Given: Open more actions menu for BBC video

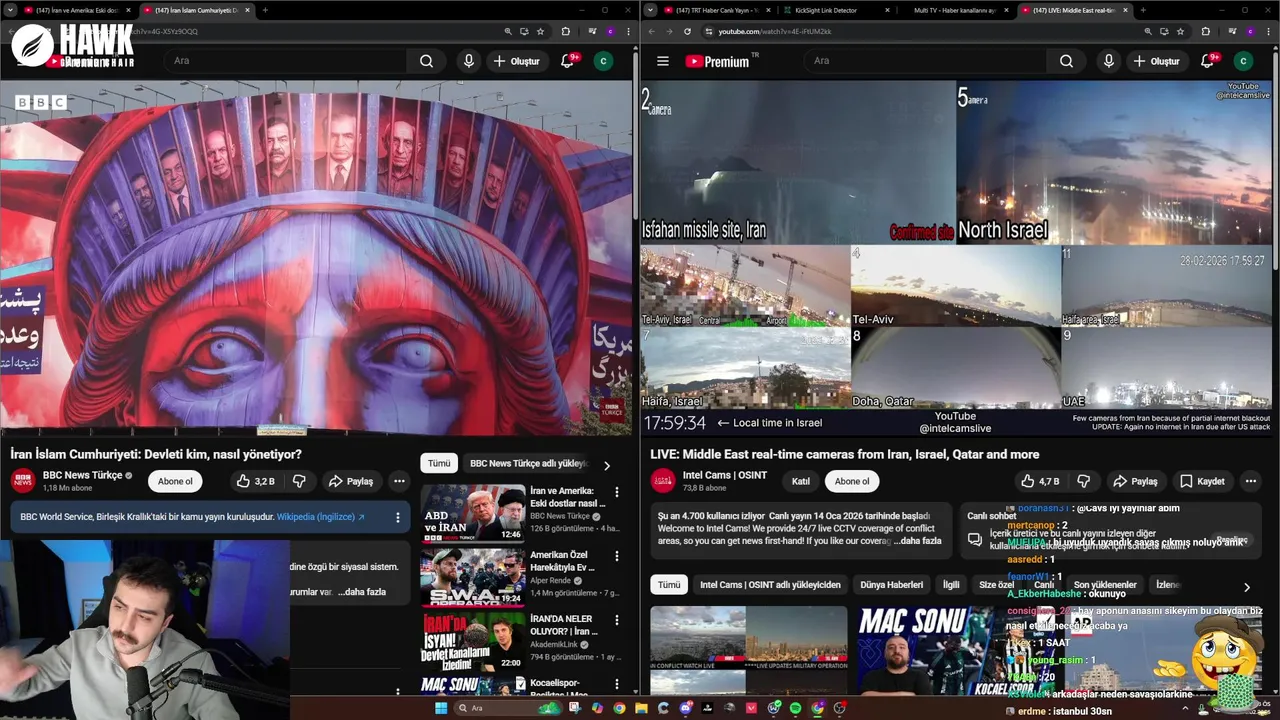Looking at the screenshot, I should (x=399, y=481).
